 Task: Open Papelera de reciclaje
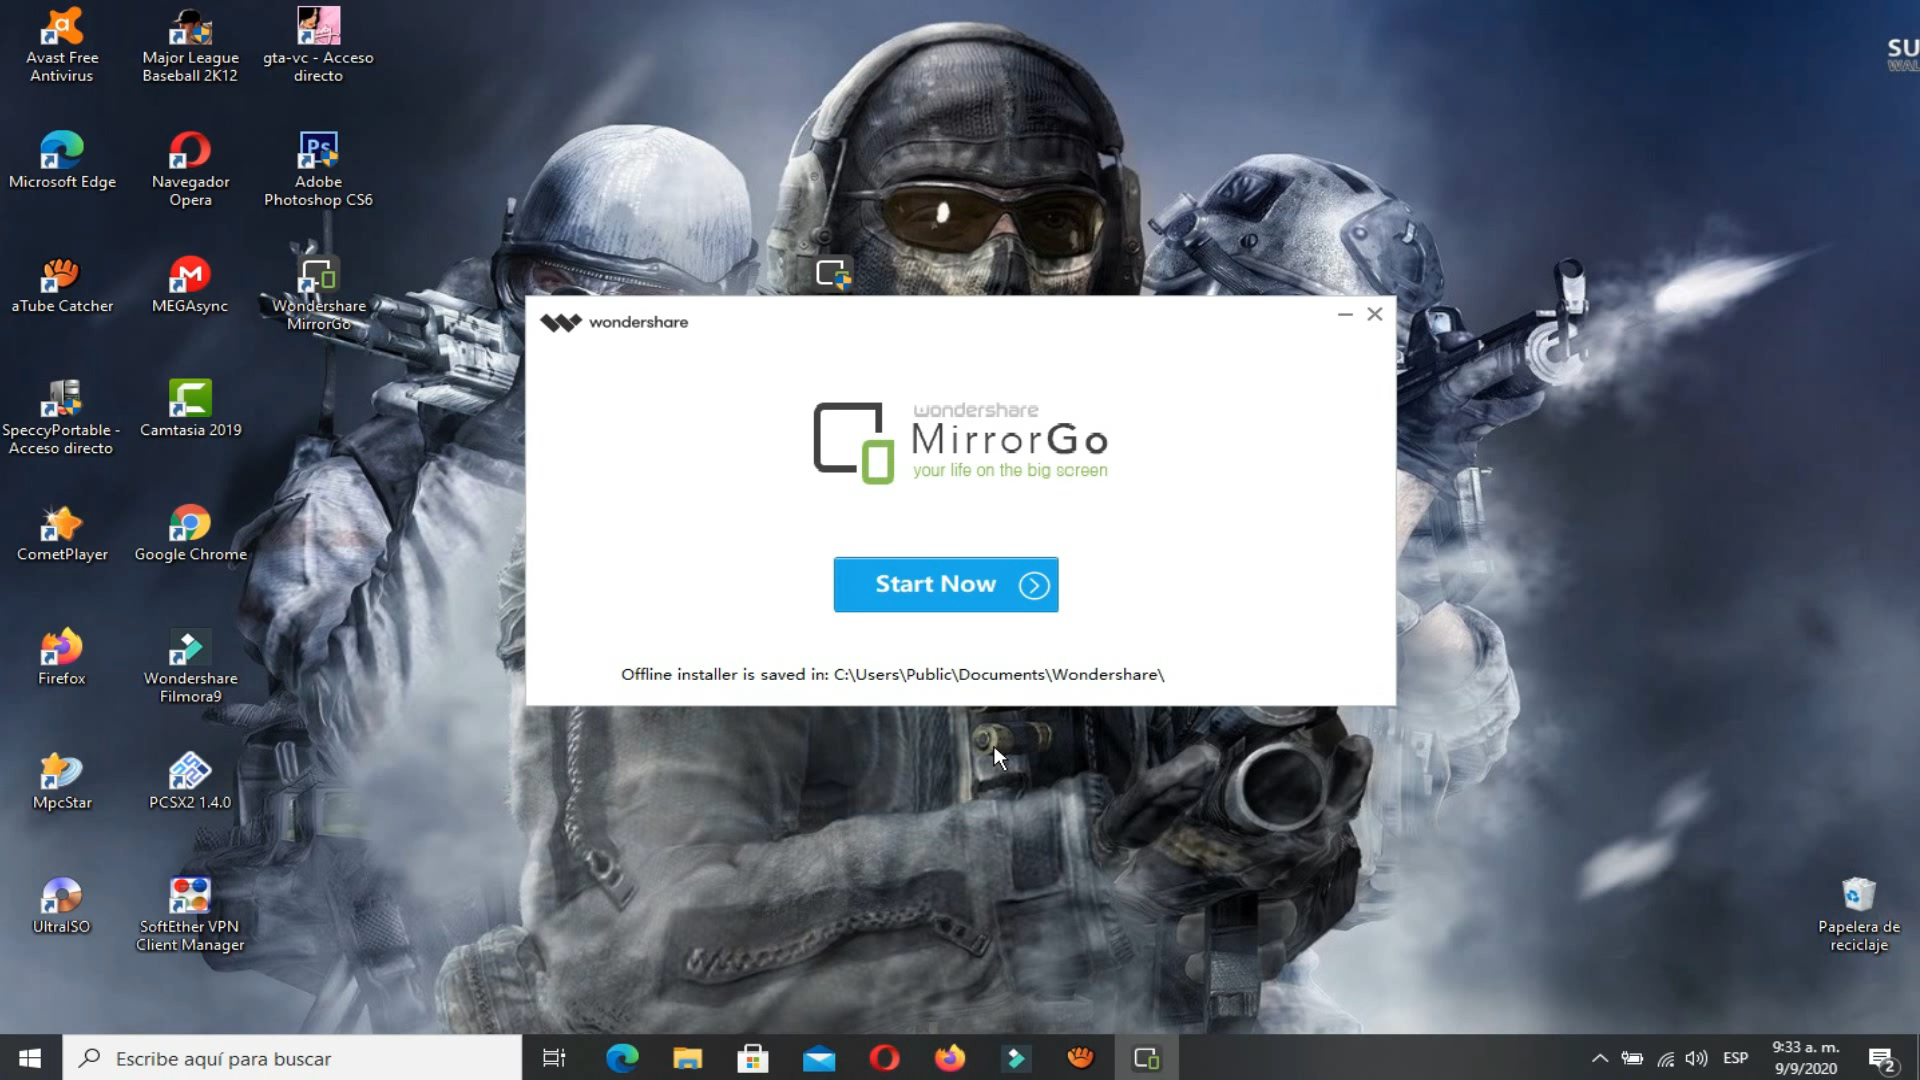[x=1858, y=895]
